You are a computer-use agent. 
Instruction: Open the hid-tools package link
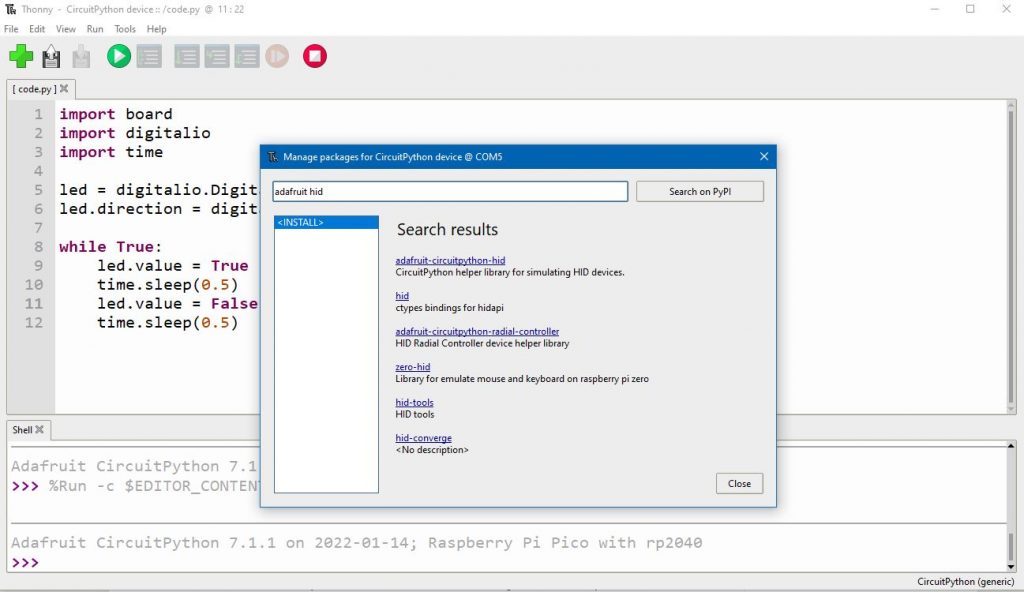point(414,403)
